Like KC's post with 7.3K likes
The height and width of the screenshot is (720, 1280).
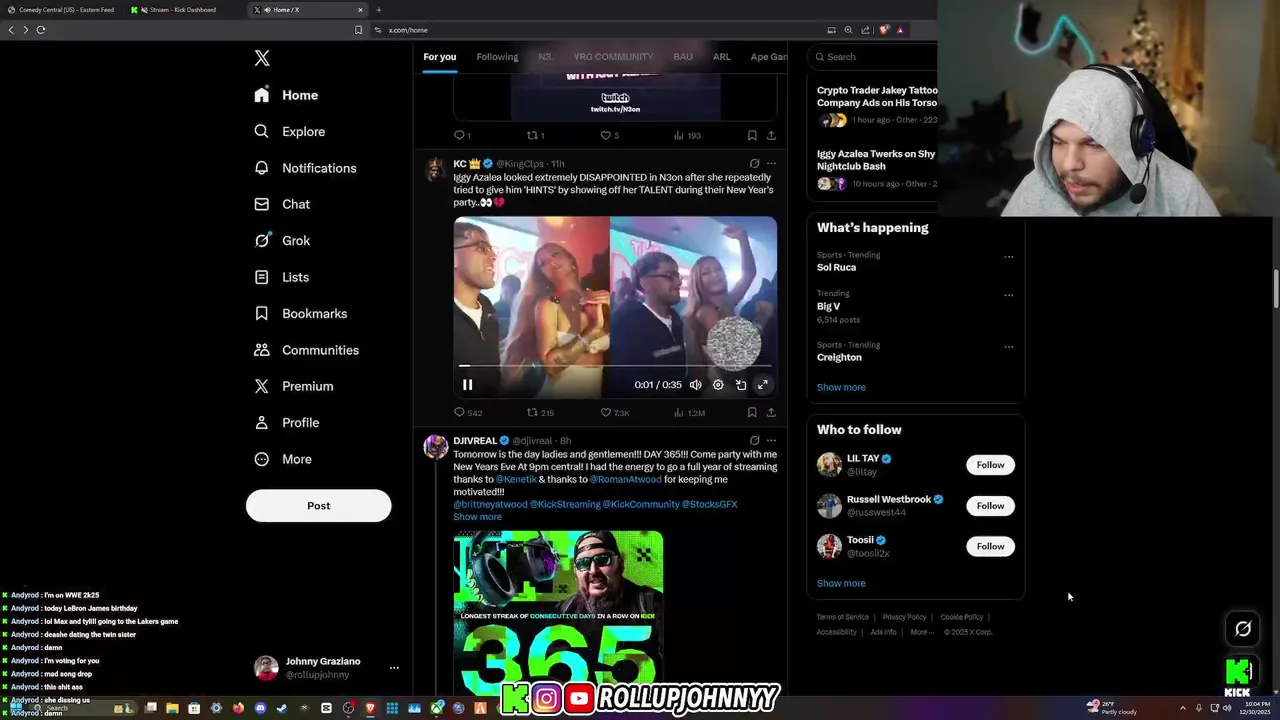(x=614, y=412)
